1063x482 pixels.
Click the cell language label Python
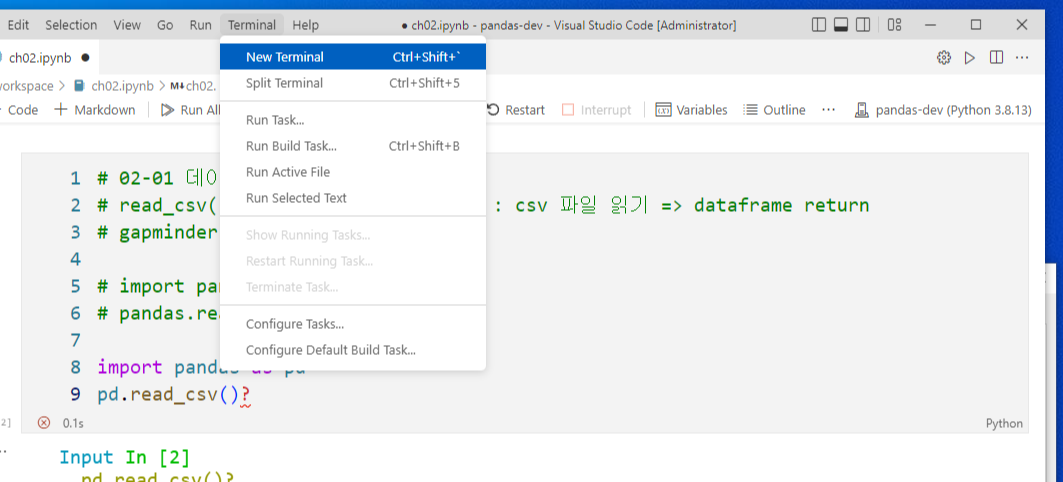click(1004, 423)
